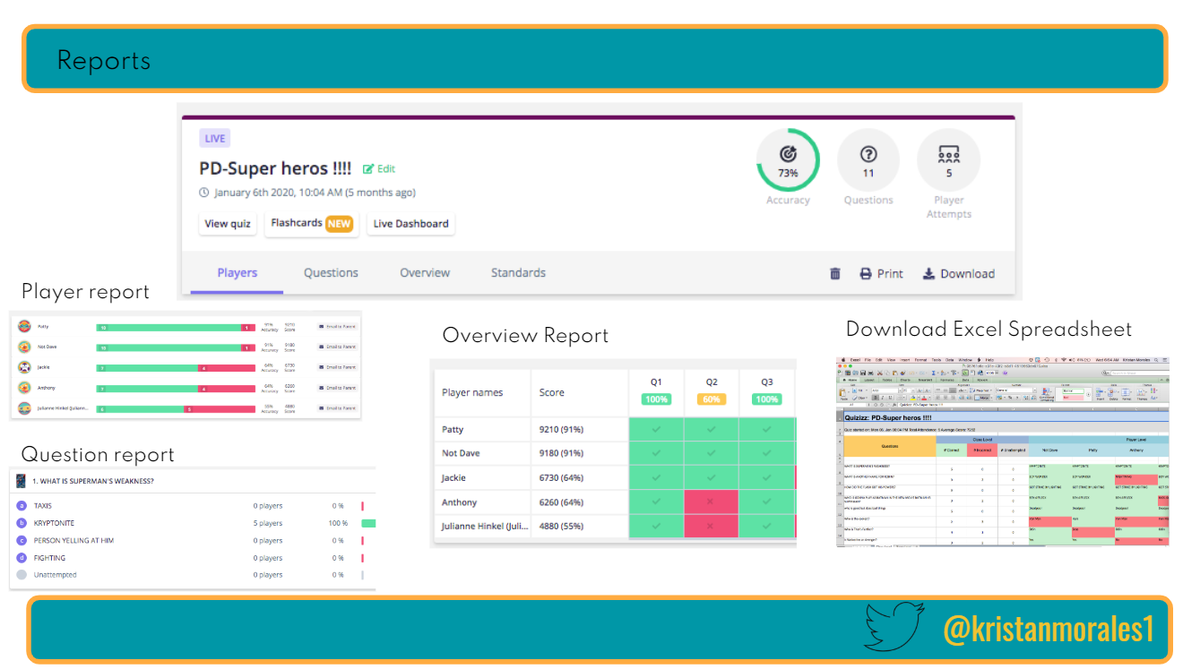1200x669 pixels.
Task: Click Patty's avatar in player report
Action: [25, 327]
